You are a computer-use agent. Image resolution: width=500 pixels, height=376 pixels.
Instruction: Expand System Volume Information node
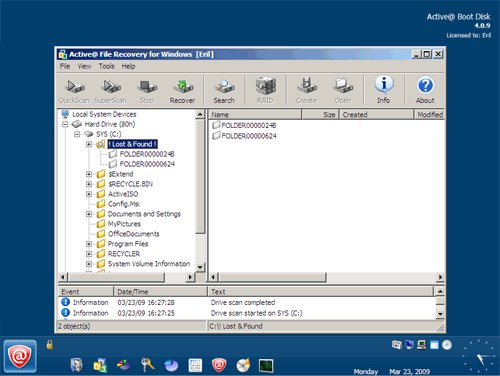point(89,264)
